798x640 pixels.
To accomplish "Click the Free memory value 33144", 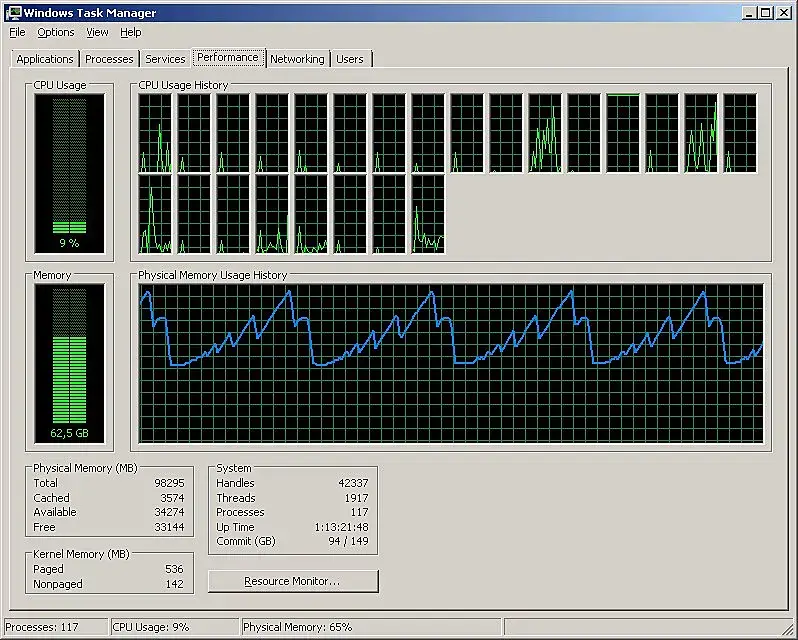I will 169,527.
